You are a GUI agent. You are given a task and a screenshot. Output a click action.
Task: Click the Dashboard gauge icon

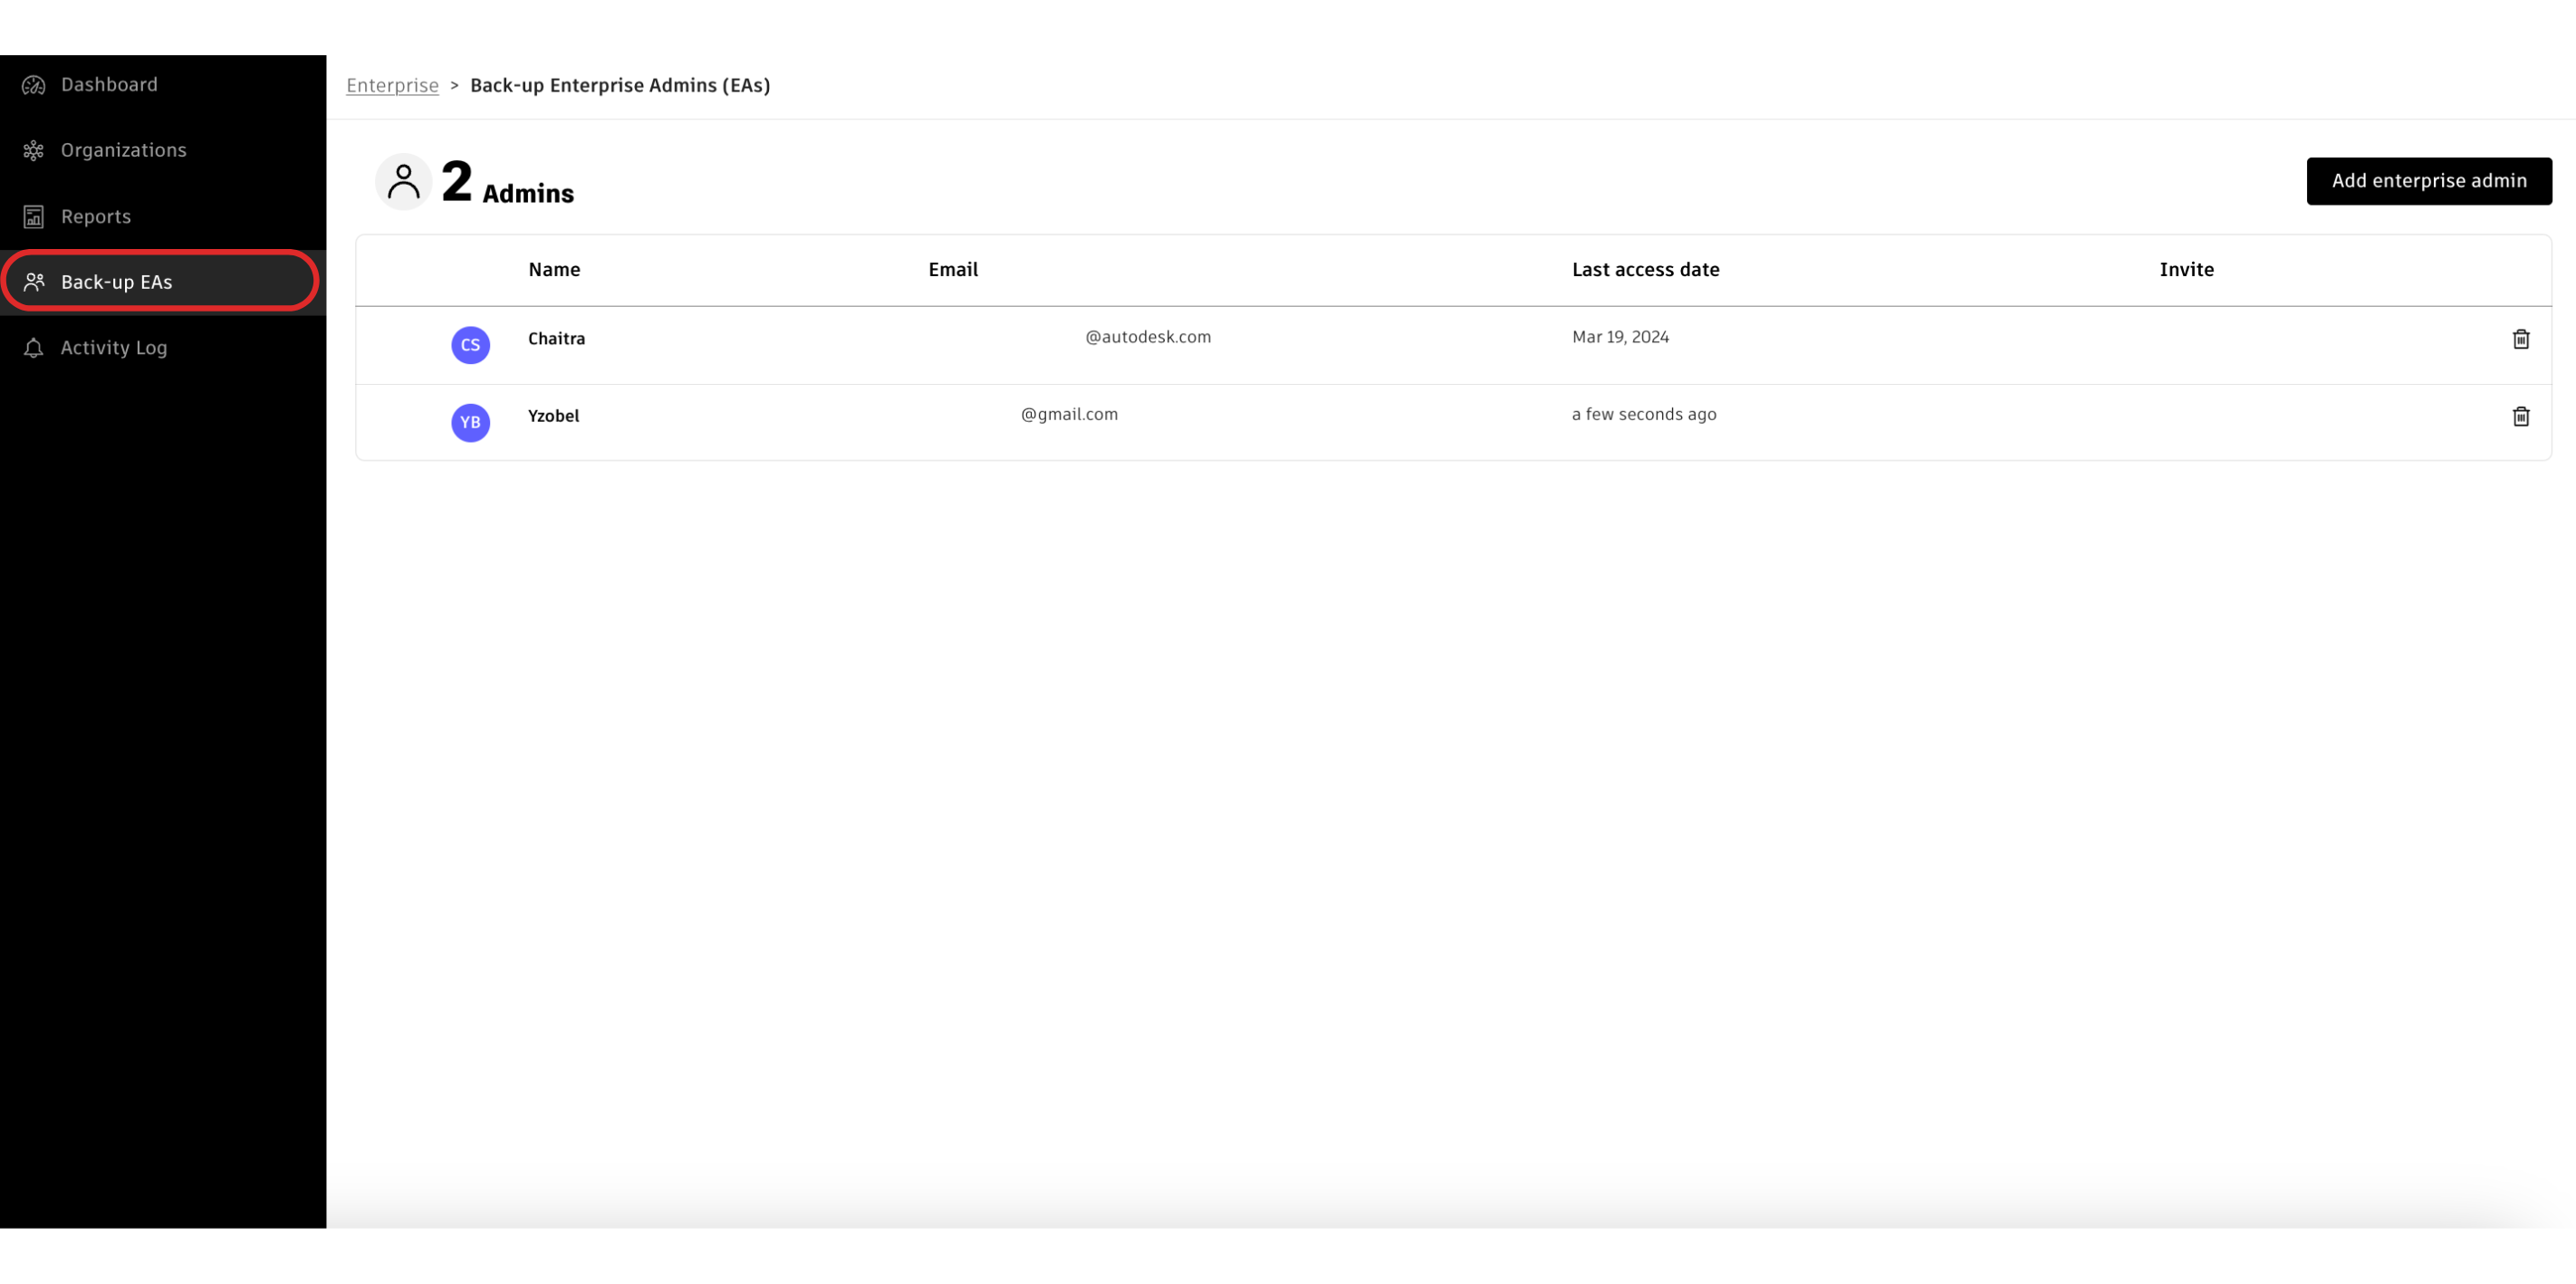(x=34, y=85)
